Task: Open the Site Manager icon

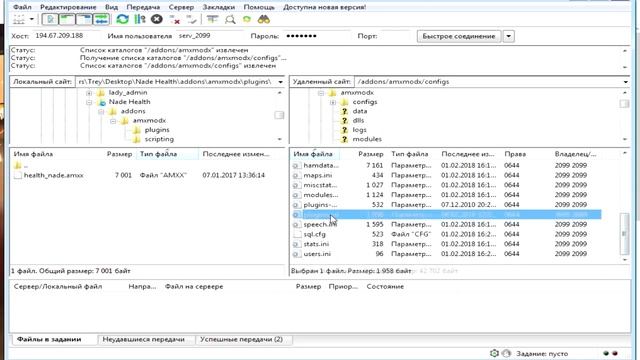Action: [18, 19]
